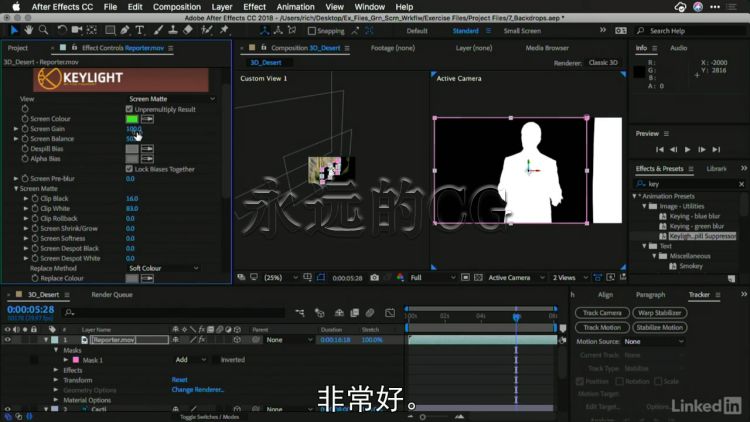Open the Composition menu
This screenshot has height=422, width=750.
[x=176, y=7]
